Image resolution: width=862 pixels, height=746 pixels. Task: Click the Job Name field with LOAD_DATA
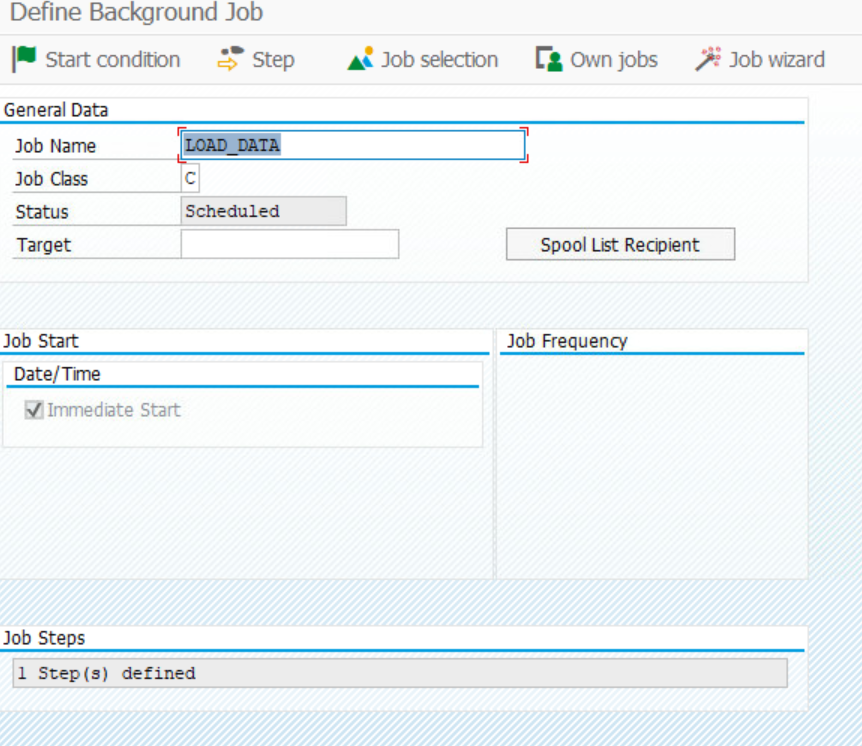353,145
